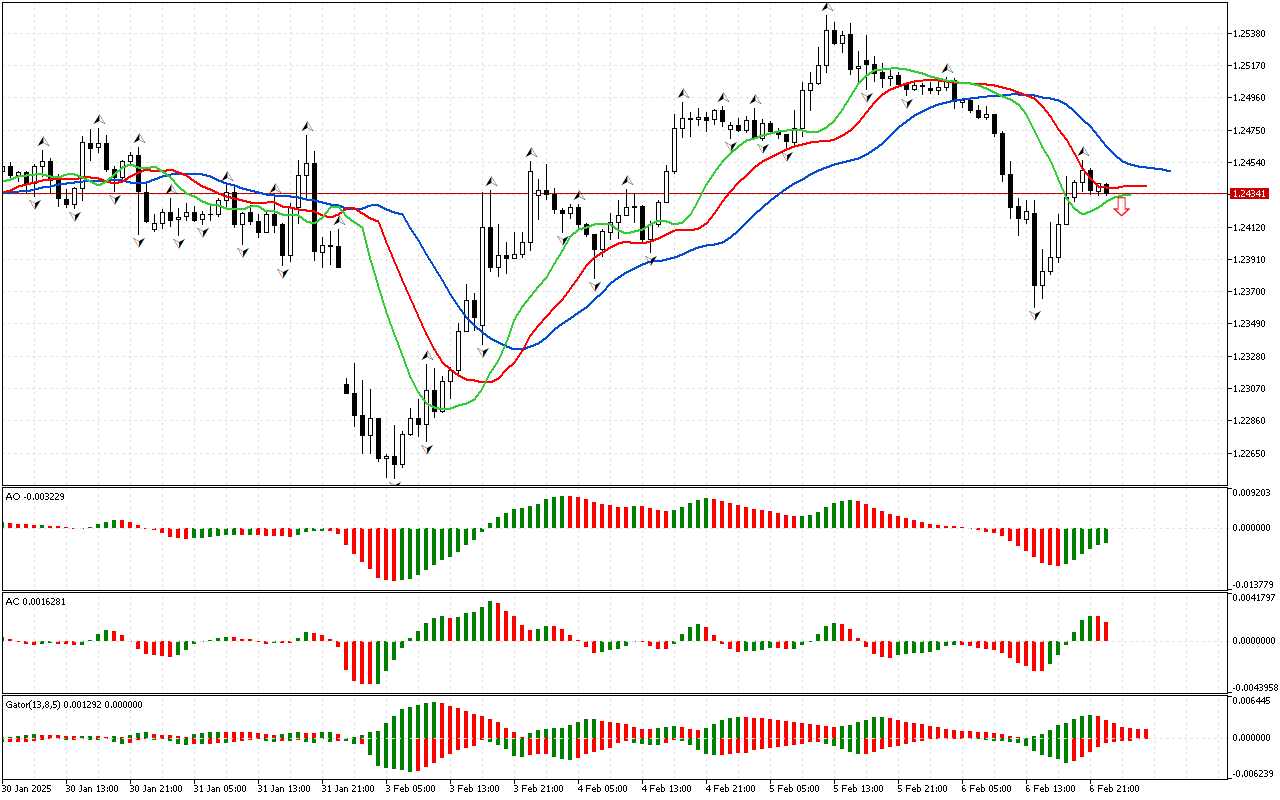Pick the 1.23700 price level on the axis
The height and width of the screenshot is (800, 1280).
(1250, 292)
